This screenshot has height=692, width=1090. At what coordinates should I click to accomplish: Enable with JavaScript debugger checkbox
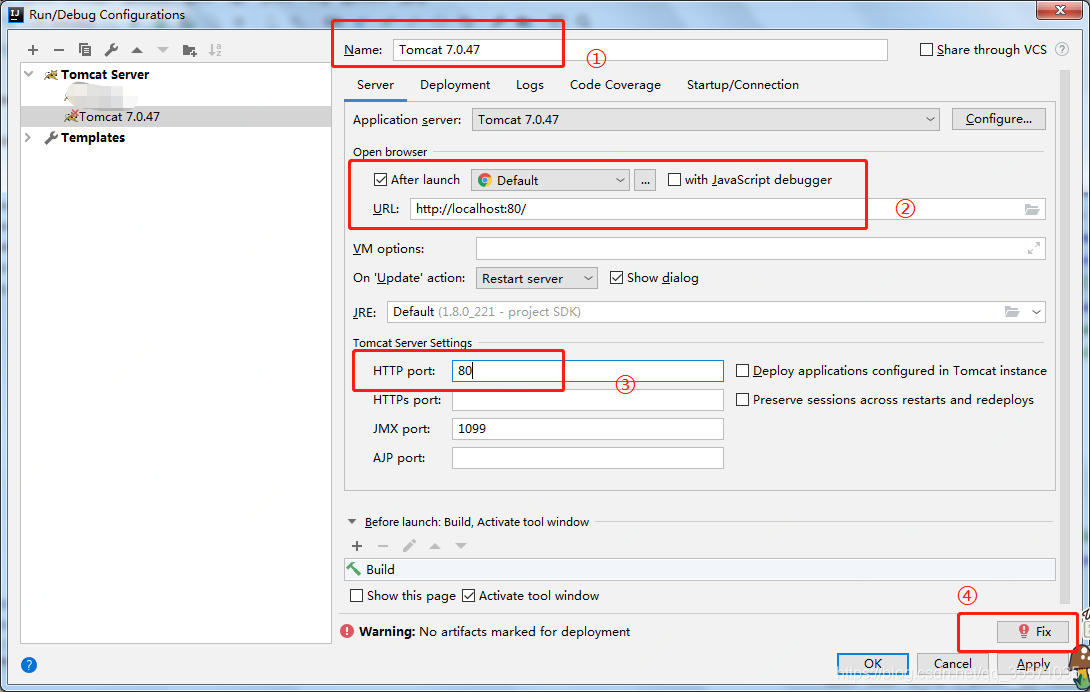pos(674,179)
